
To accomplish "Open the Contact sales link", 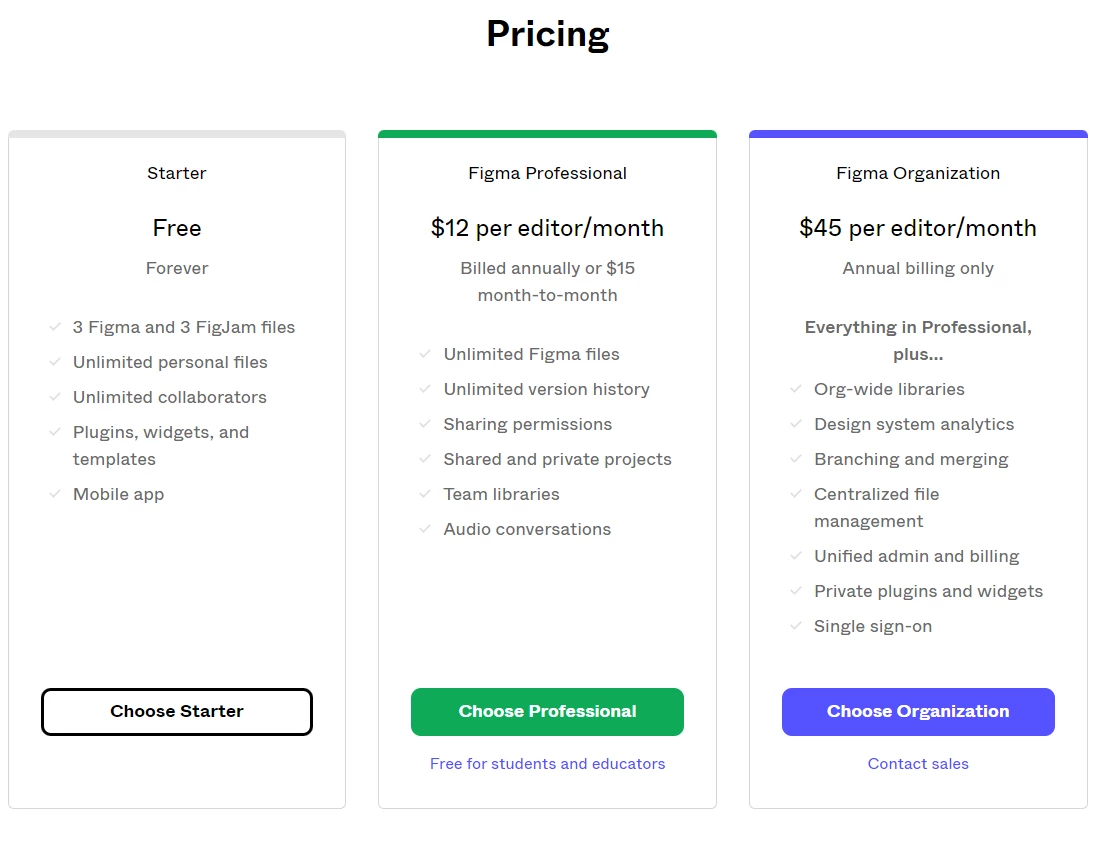I will (x=918, y=764).
